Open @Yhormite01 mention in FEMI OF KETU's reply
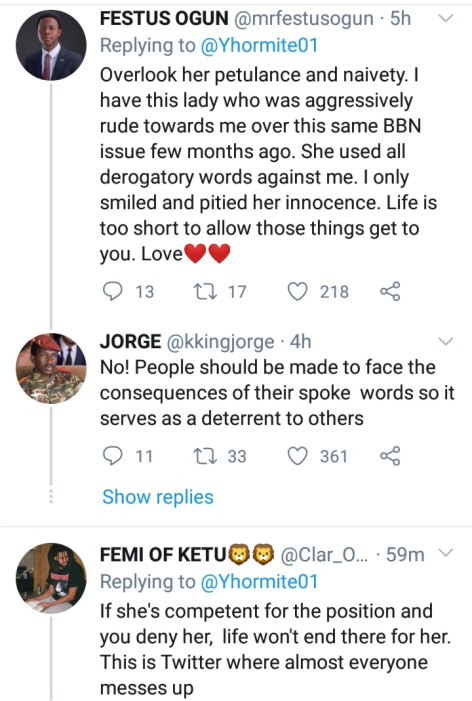 [259, 582]
